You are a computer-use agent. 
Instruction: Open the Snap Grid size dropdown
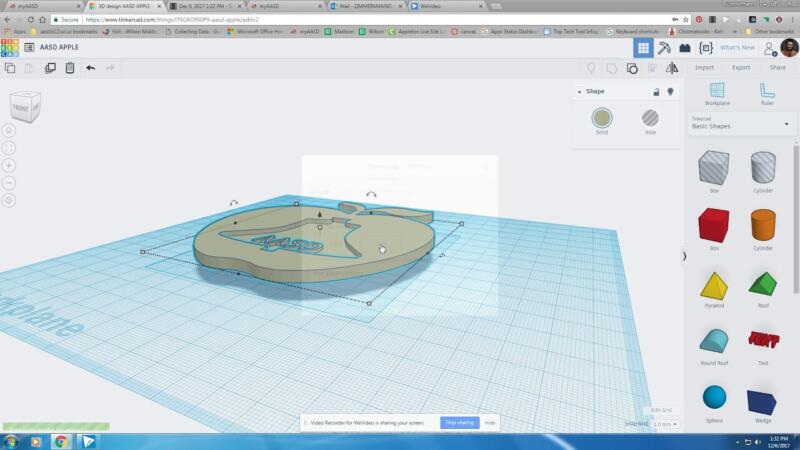coord(662,424)
